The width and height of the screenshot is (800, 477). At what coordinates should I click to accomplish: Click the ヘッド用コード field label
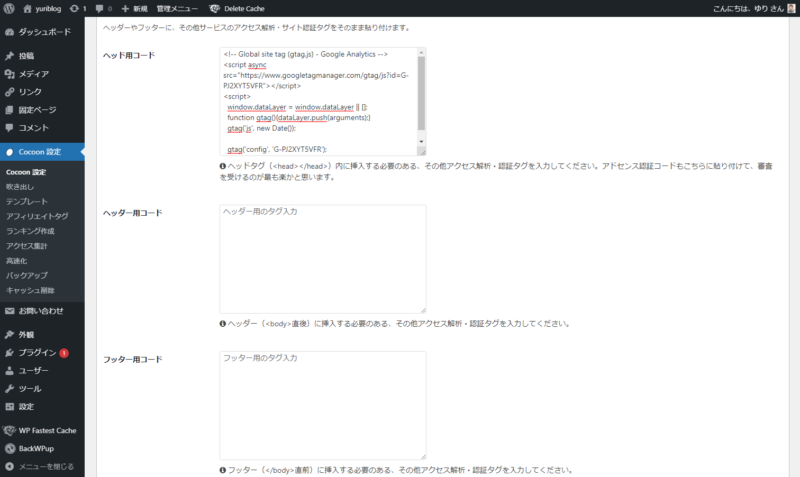[x=129, y=56]
